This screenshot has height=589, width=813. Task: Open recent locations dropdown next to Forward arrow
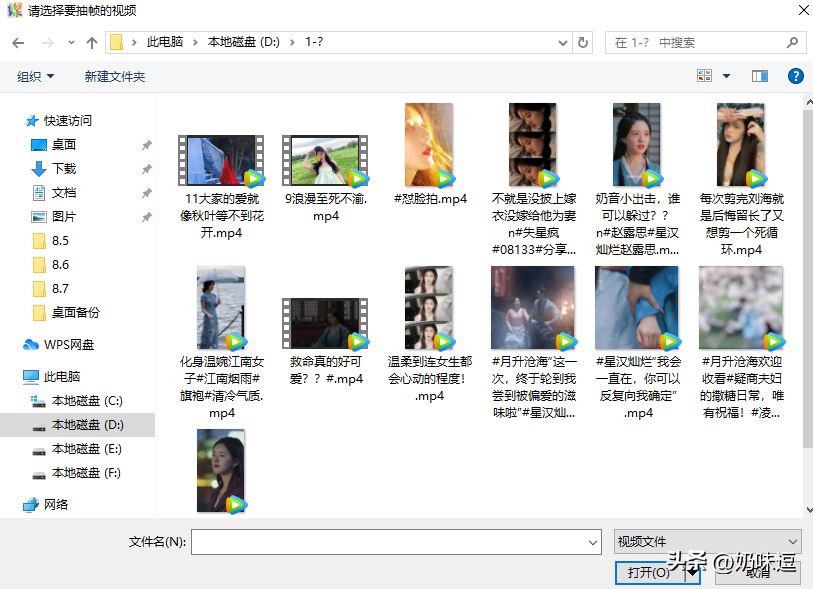pyautogui.click(x=72, y=43)
